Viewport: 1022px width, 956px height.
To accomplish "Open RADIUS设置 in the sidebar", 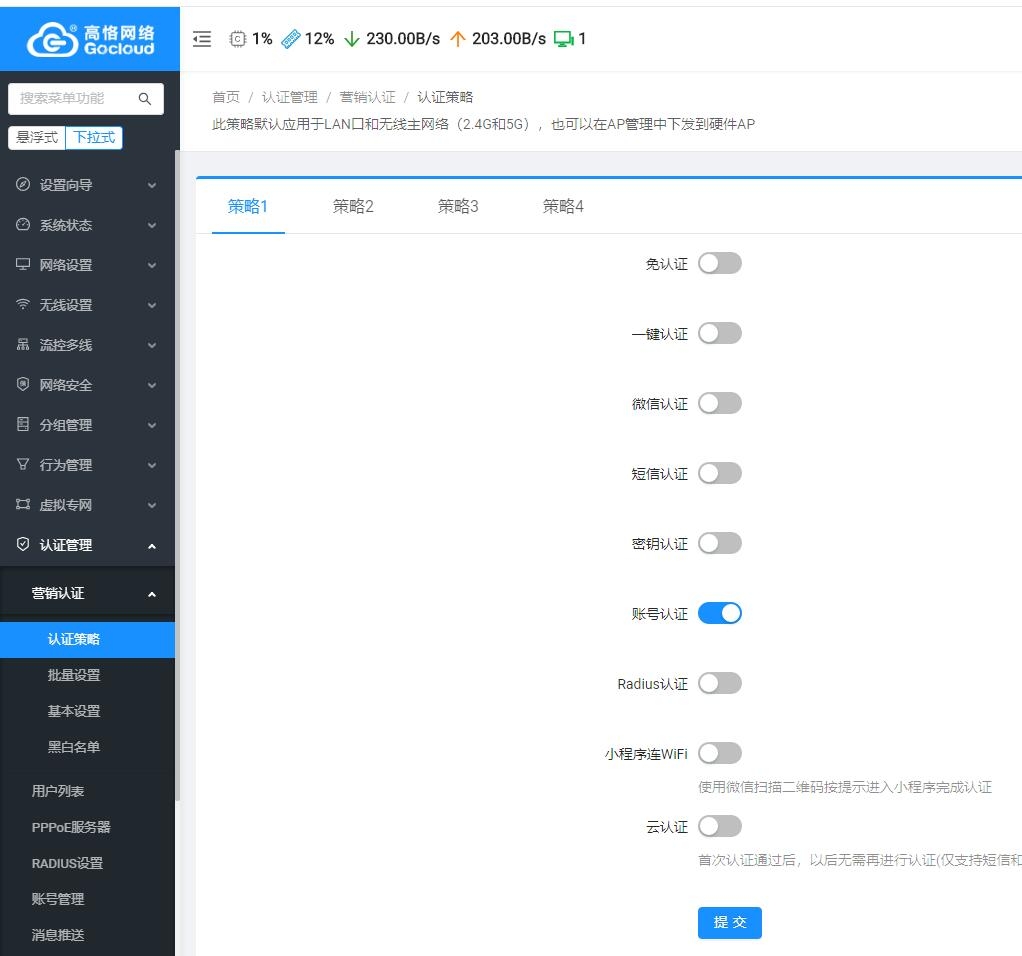I will [x=87, y=863].
